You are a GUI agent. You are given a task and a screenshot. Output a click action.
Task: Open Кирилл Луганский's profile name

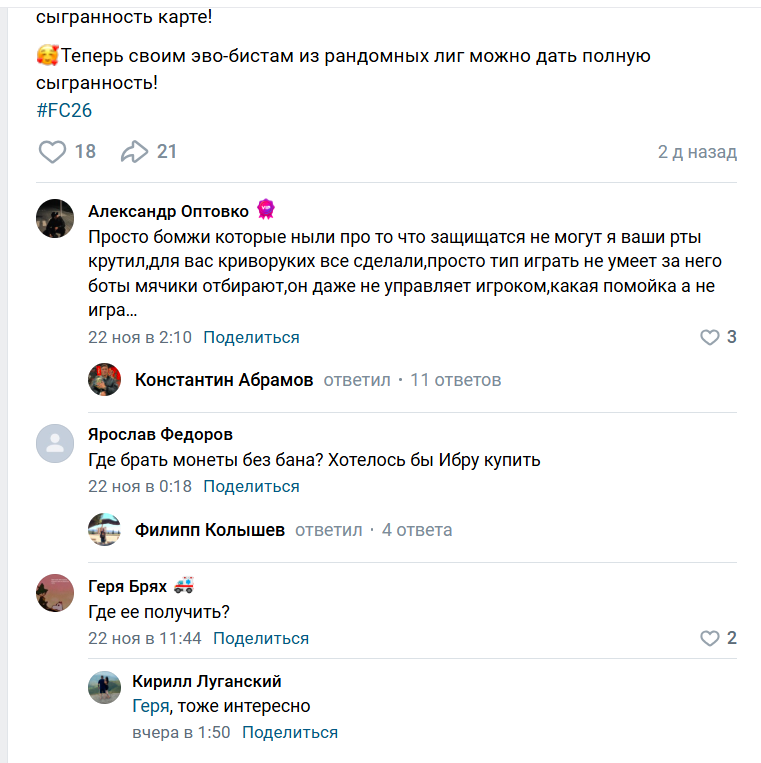click(207, 681)
